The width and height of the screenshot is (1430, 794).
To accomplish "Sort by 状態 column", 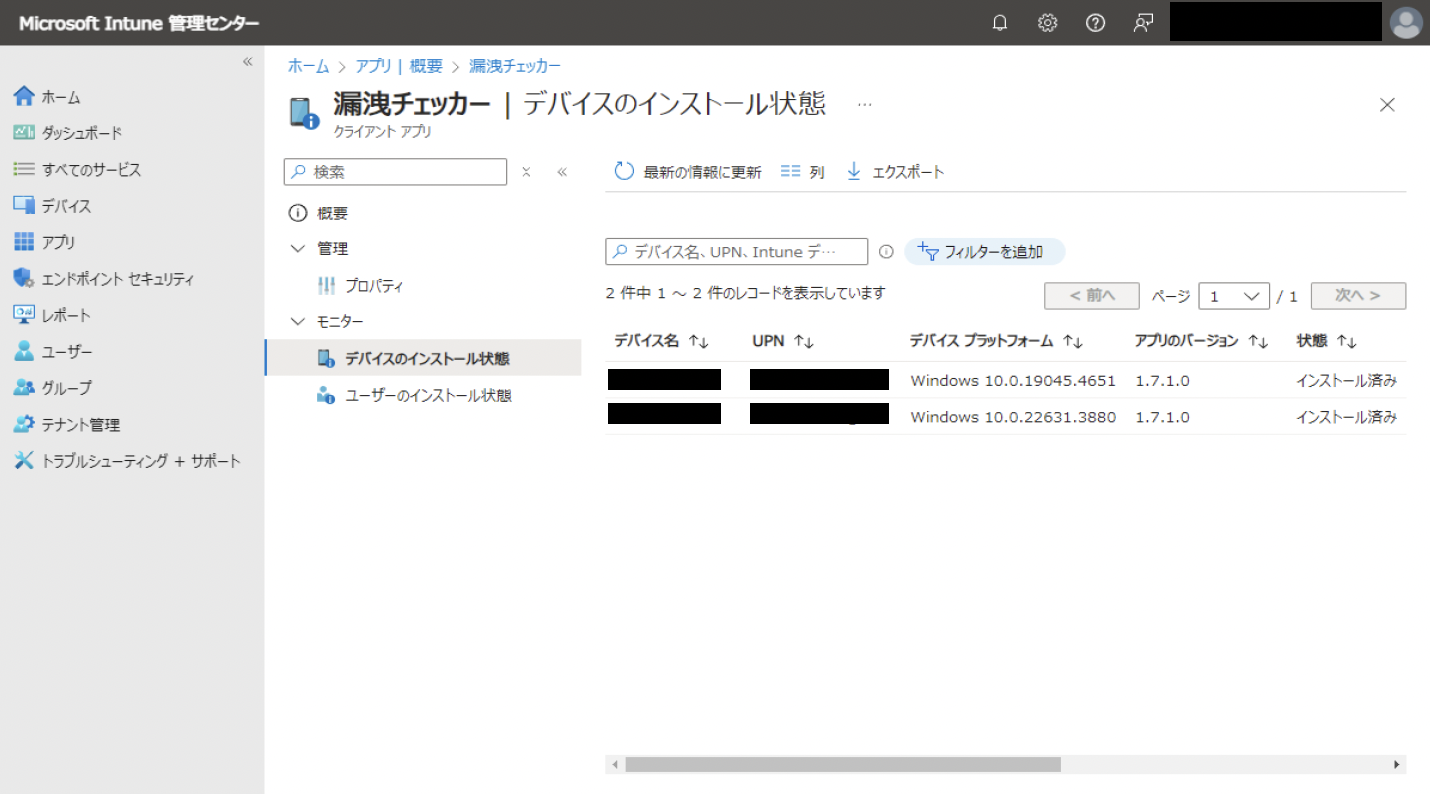I will (1326, 341).
